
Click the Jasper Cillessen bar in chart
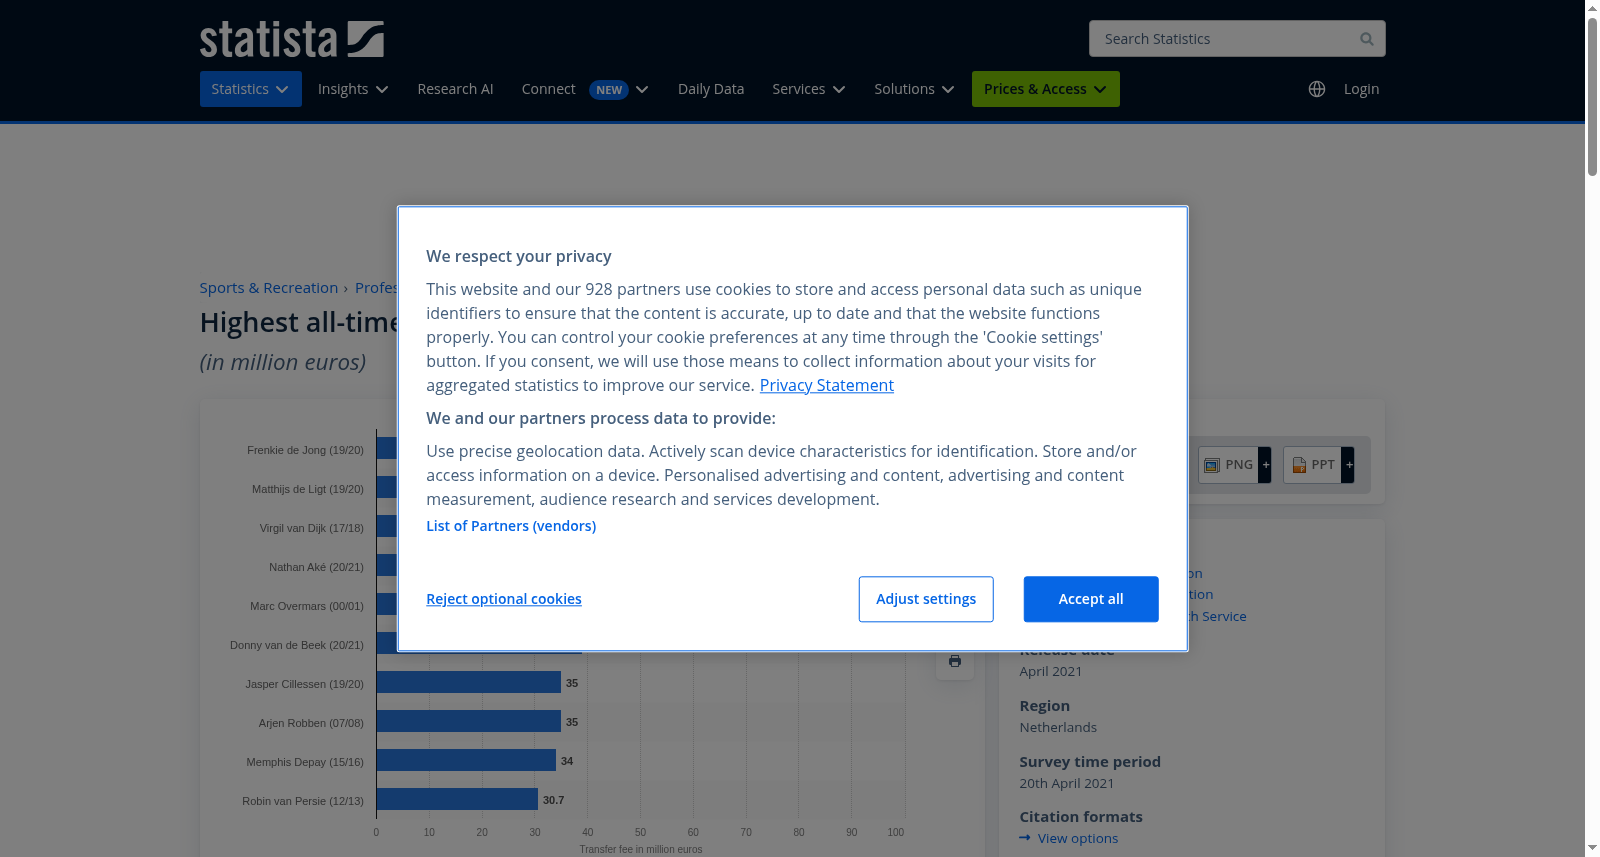tap(469, 682)
